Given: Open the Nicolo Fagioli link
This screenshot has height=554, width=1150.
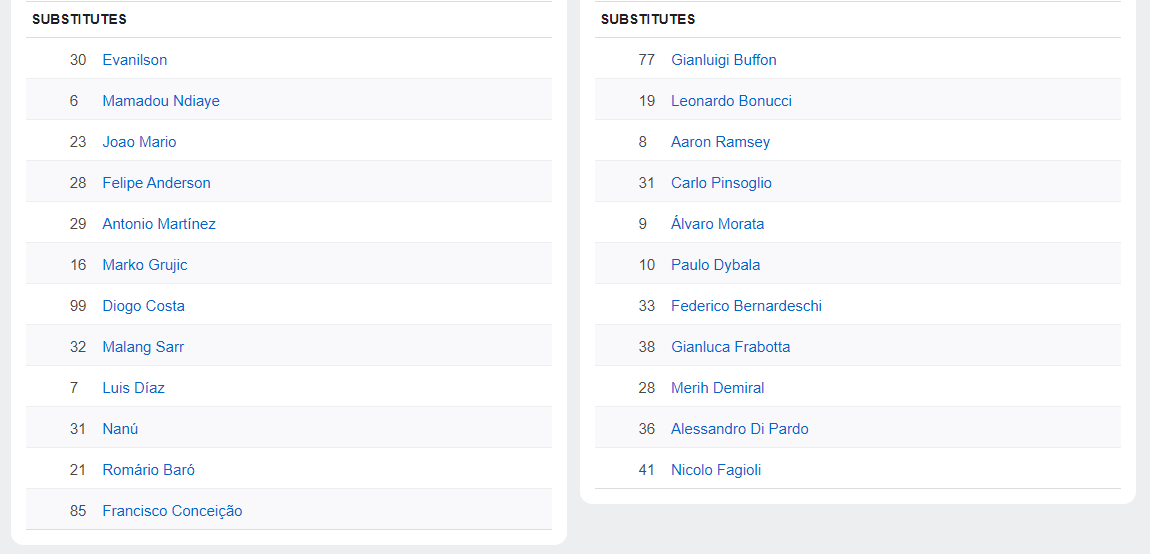Looking at the screenshot, I should pyautogui.click(x=716, y=470).
